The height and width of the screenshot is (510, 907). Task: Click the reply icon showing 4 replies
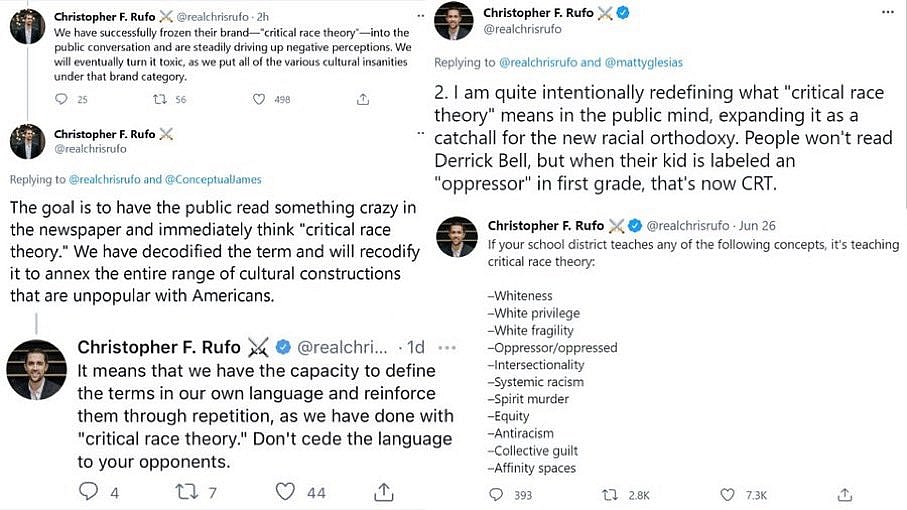88,491
